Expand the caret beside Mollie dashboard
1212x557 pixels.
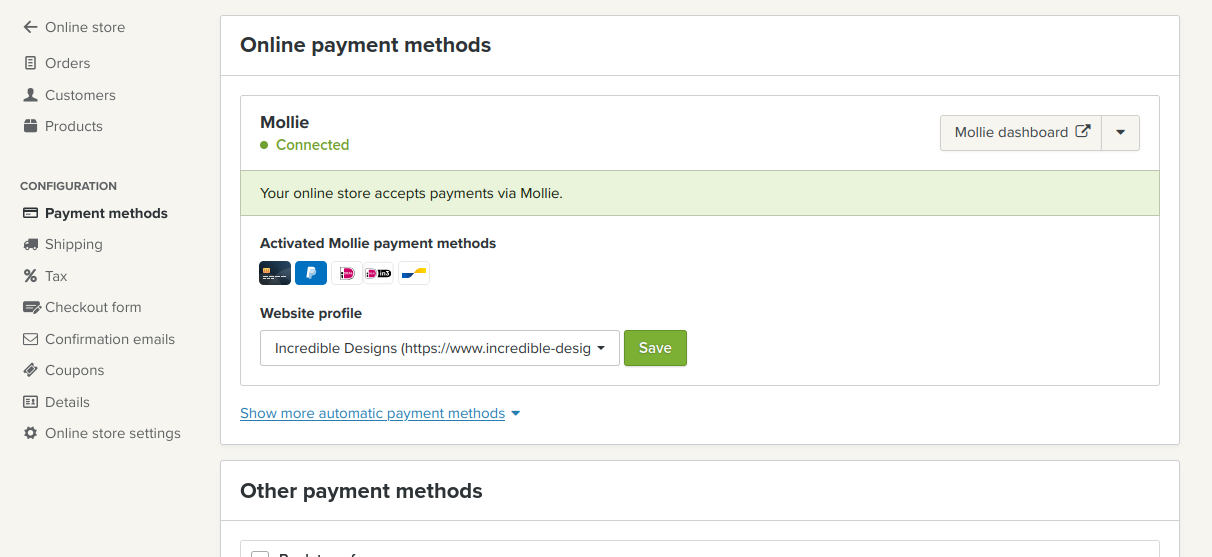[x=1120, y=132]
